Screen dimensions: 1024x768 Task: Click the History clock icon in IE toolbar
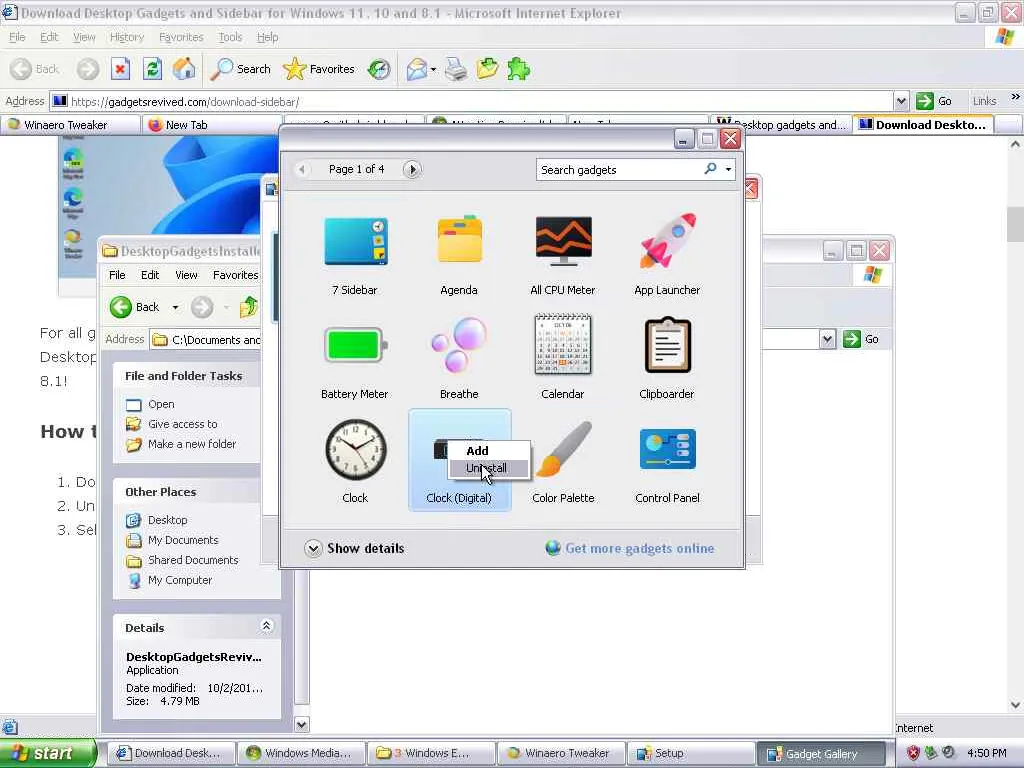(x=379, y=69)
